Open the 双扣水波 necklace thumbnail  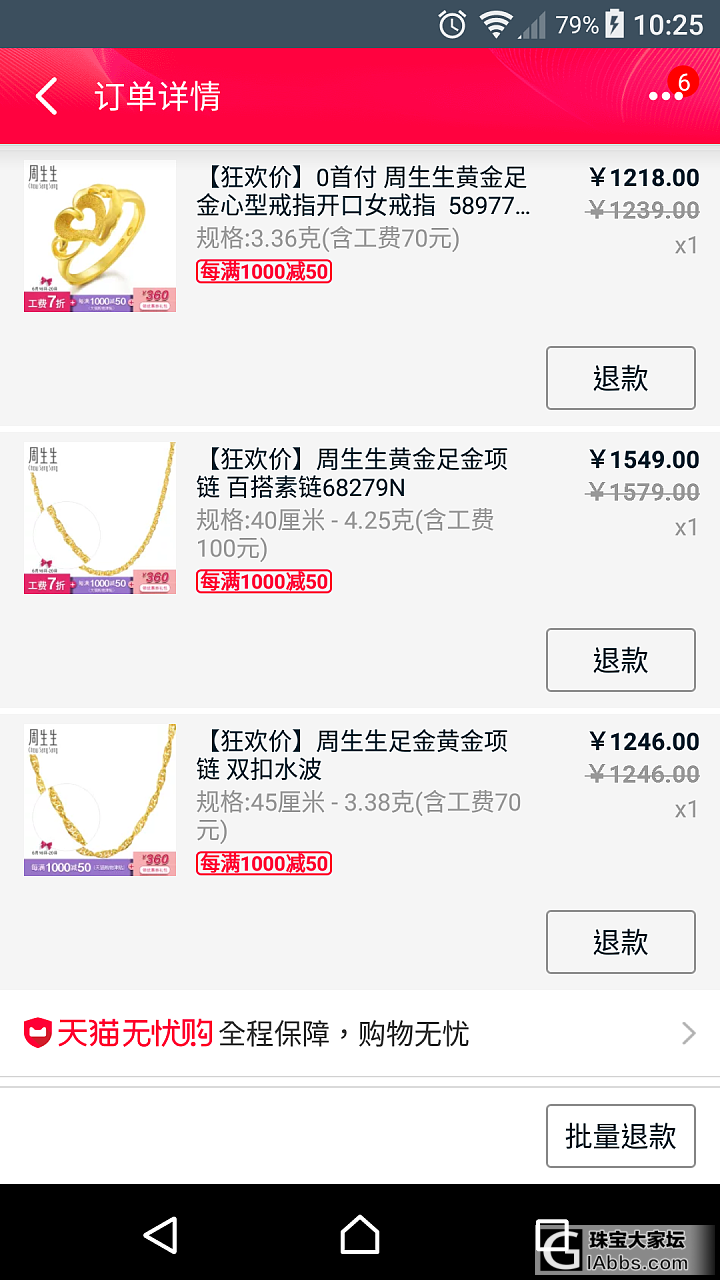point(100,800)
